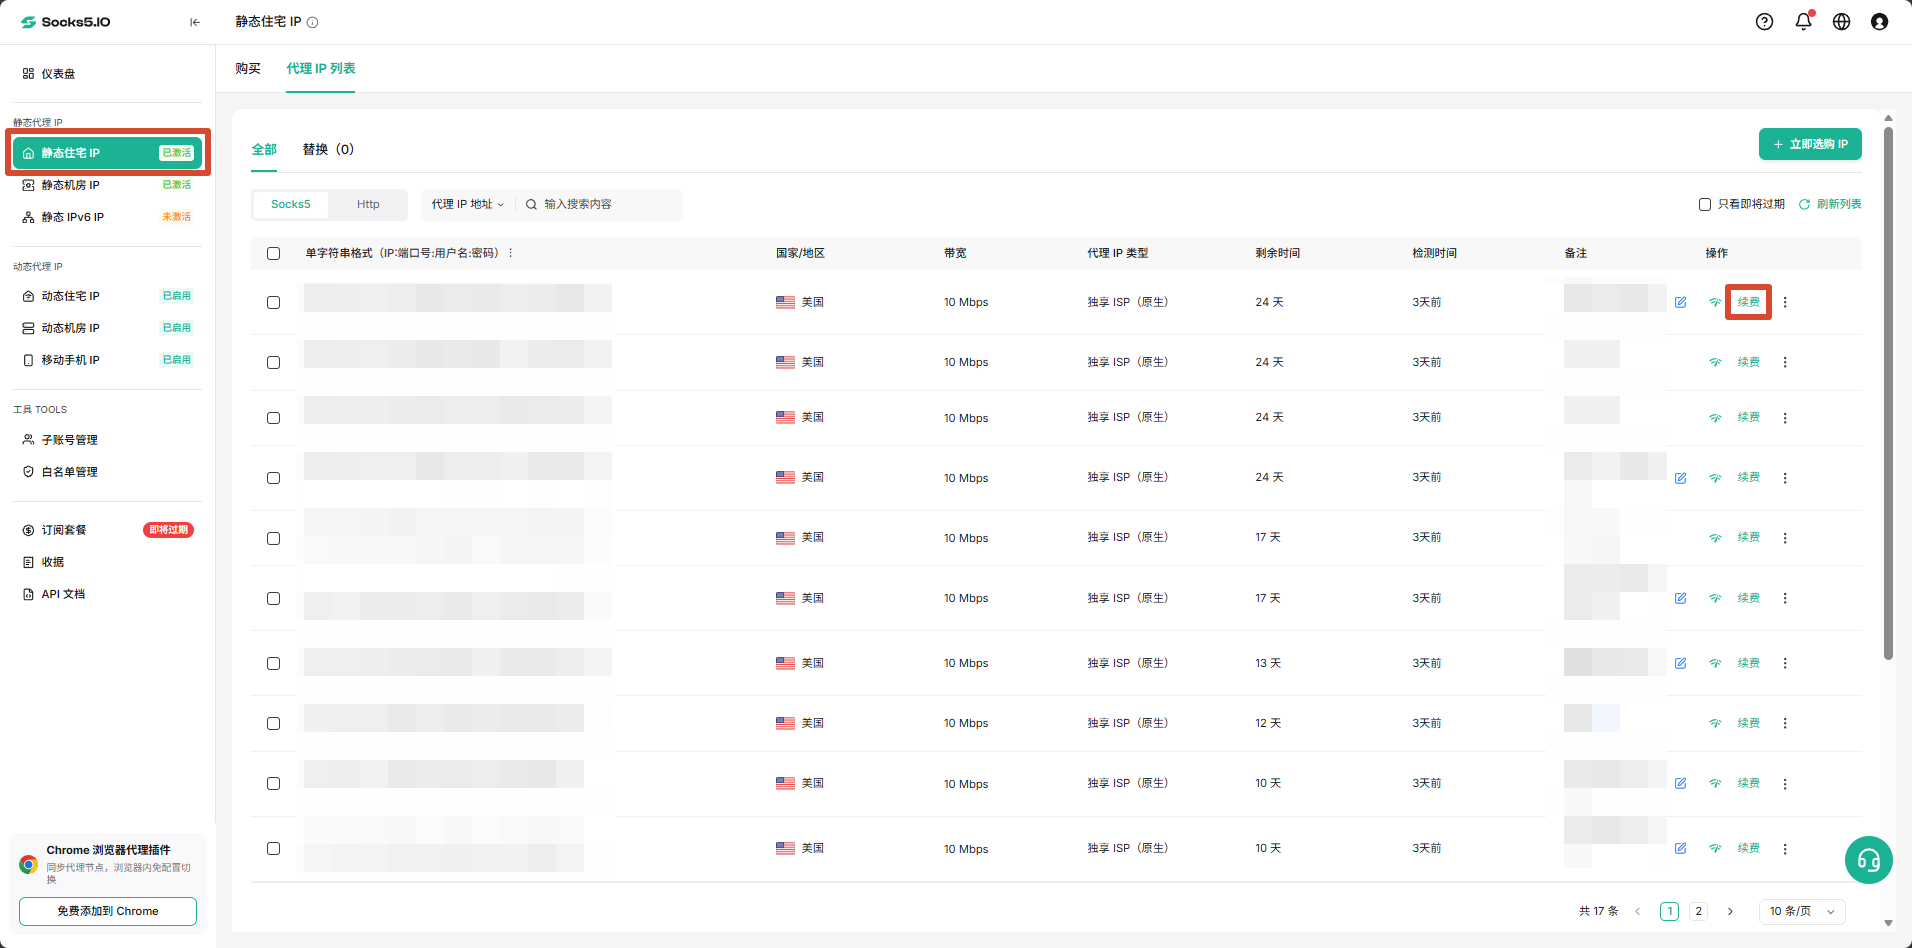Click the 立即选购 IP button

(1810, 144)
